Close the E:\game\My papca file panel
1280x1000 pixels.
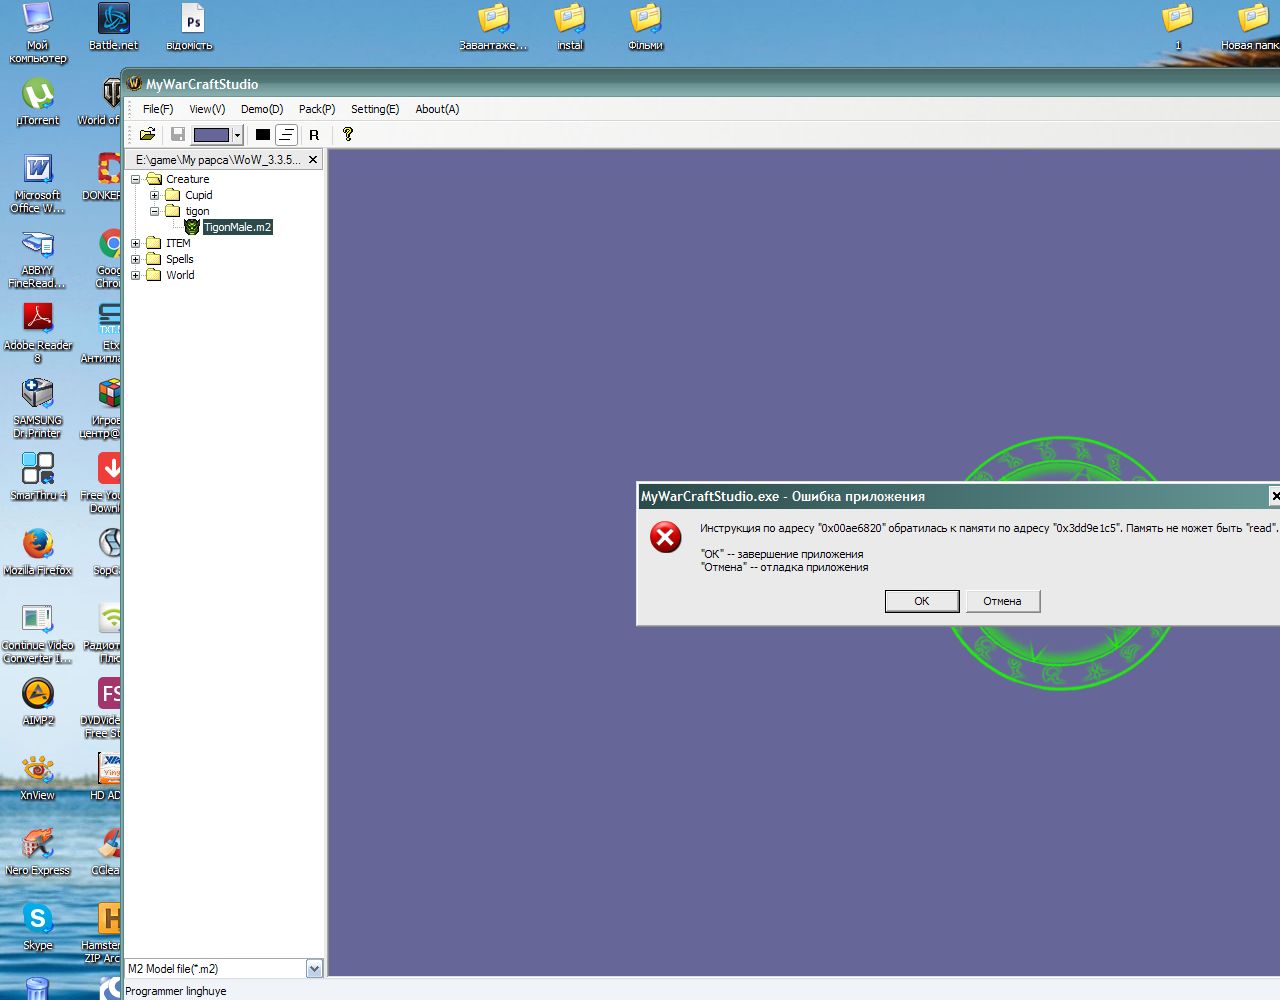[313, 159]
